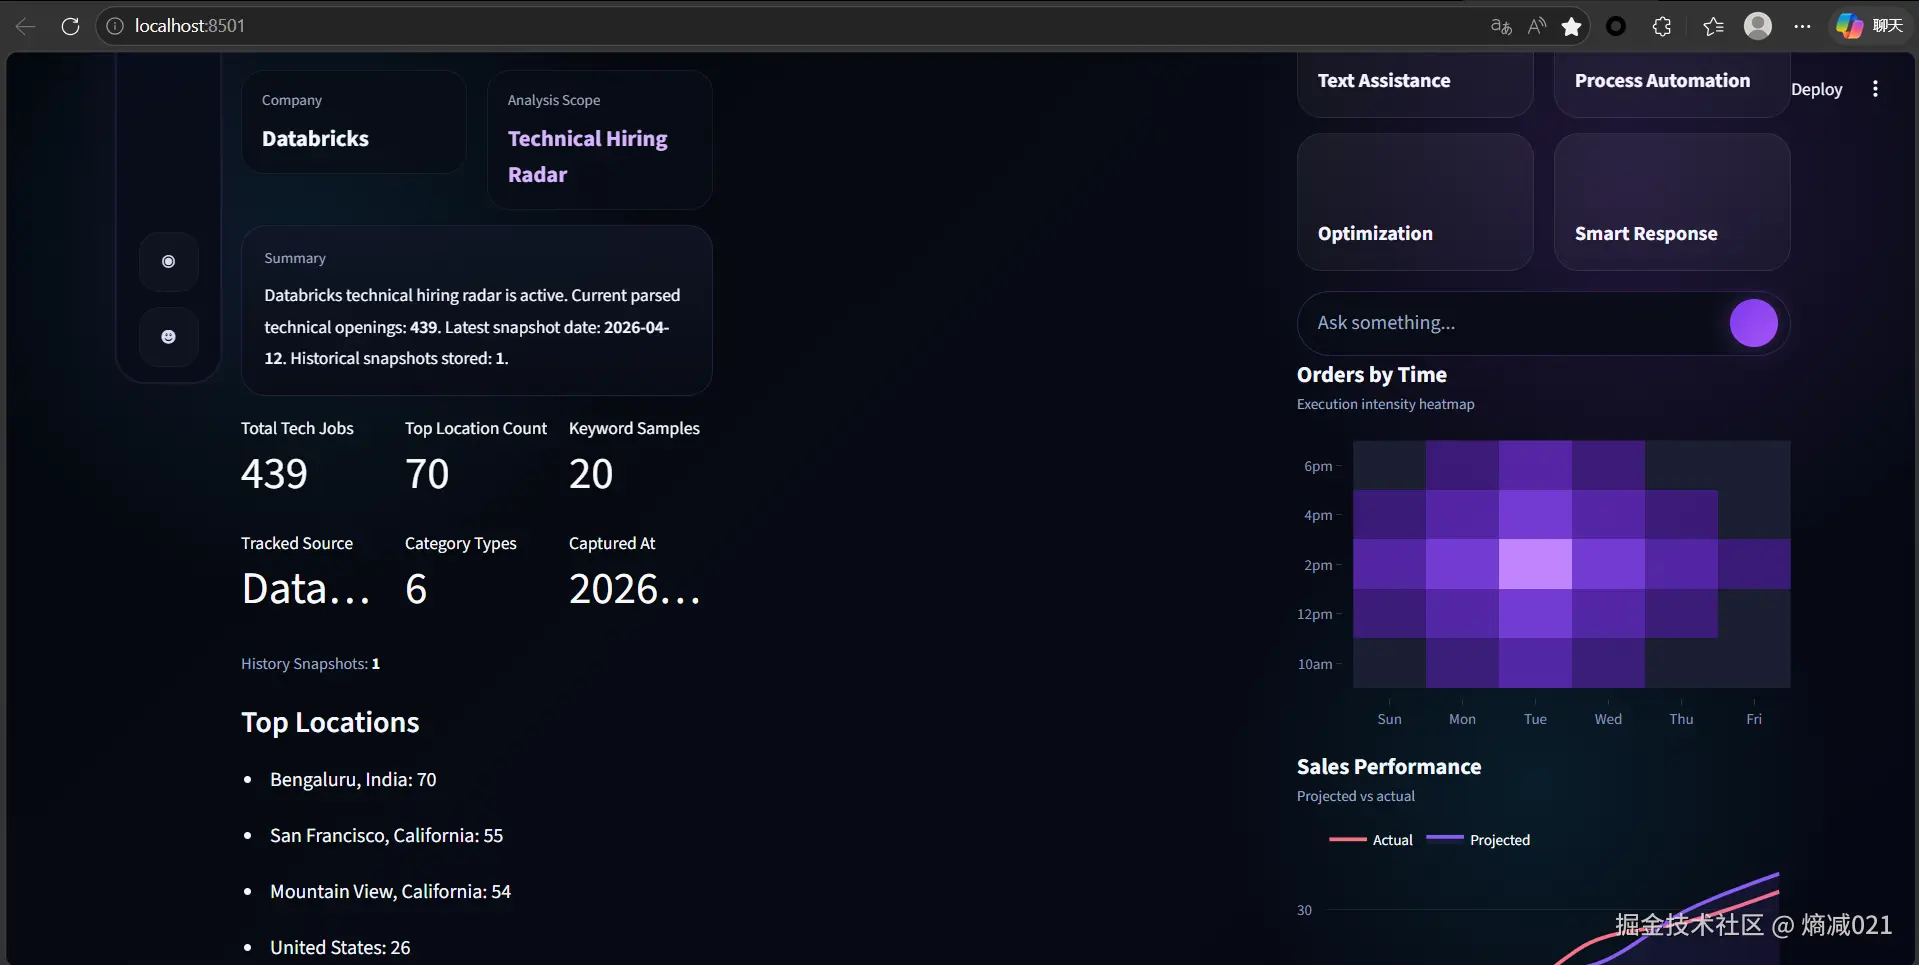Click the truncated Captured At value
The image size is (1919, 965).
[x=635, y=589]
